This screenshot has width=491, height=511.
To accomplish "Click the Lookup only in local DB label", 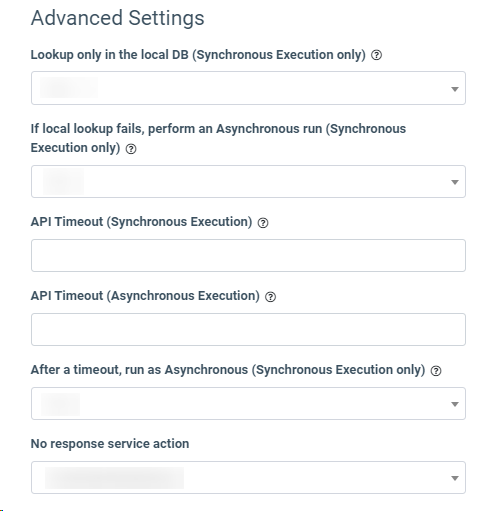I will click(198, 55).
